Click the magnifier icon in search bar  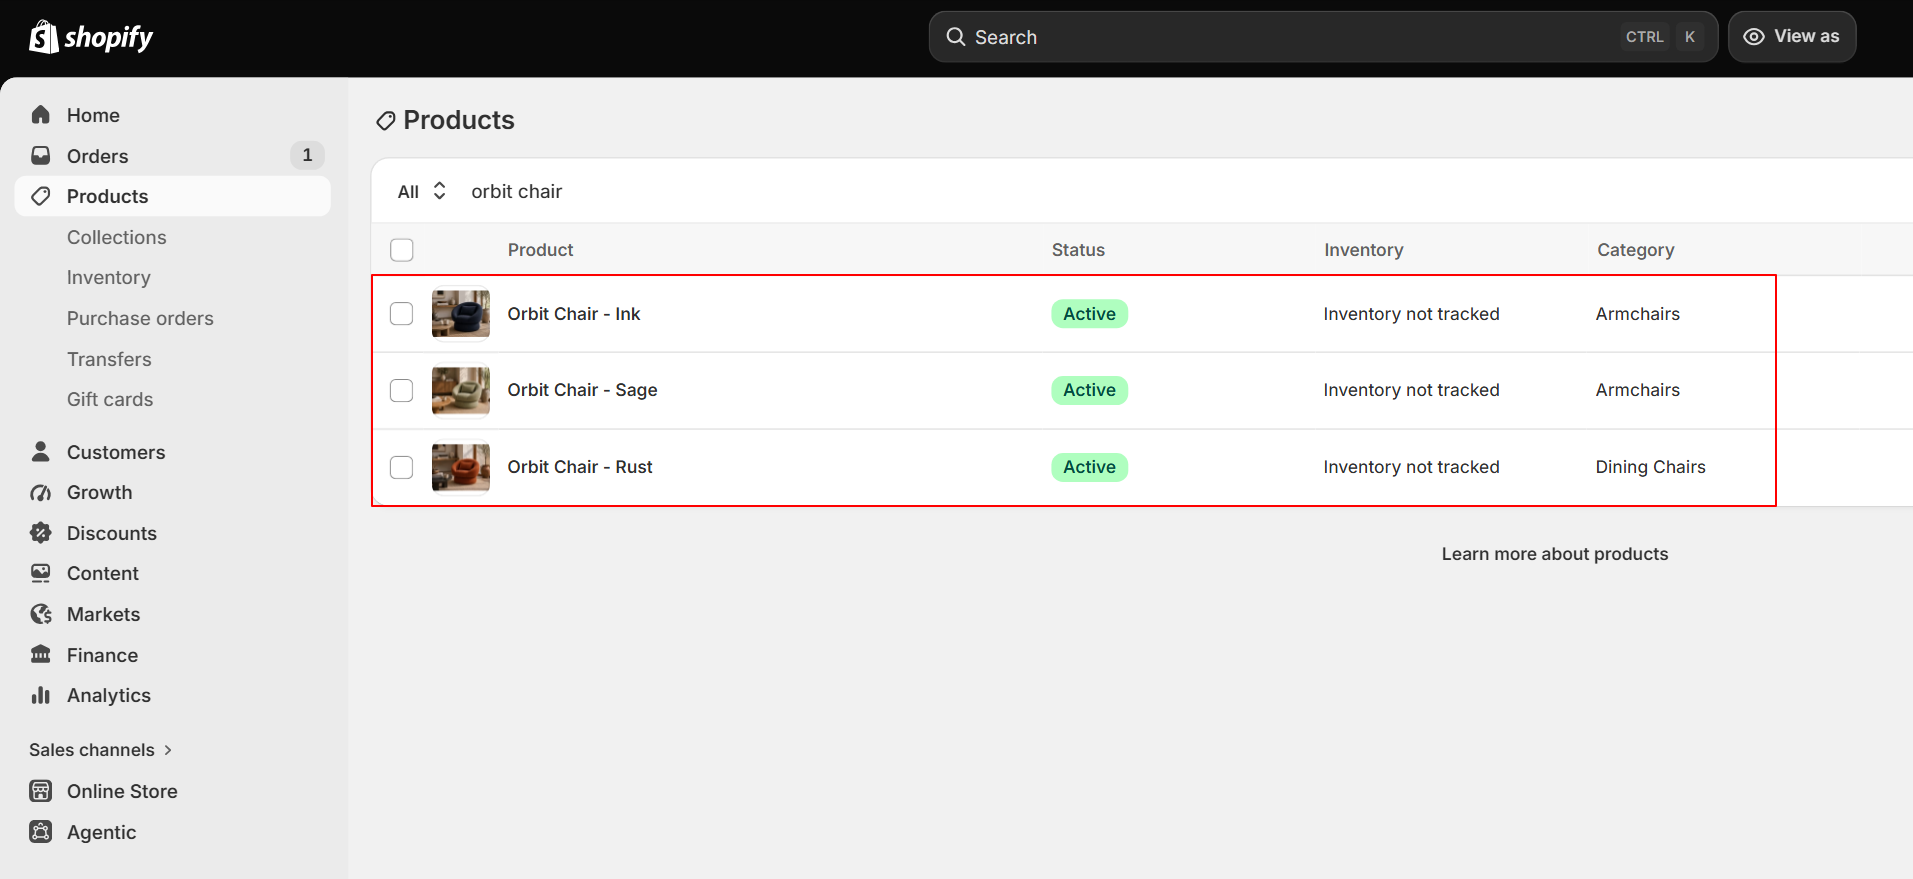click(x=956, y=37)
